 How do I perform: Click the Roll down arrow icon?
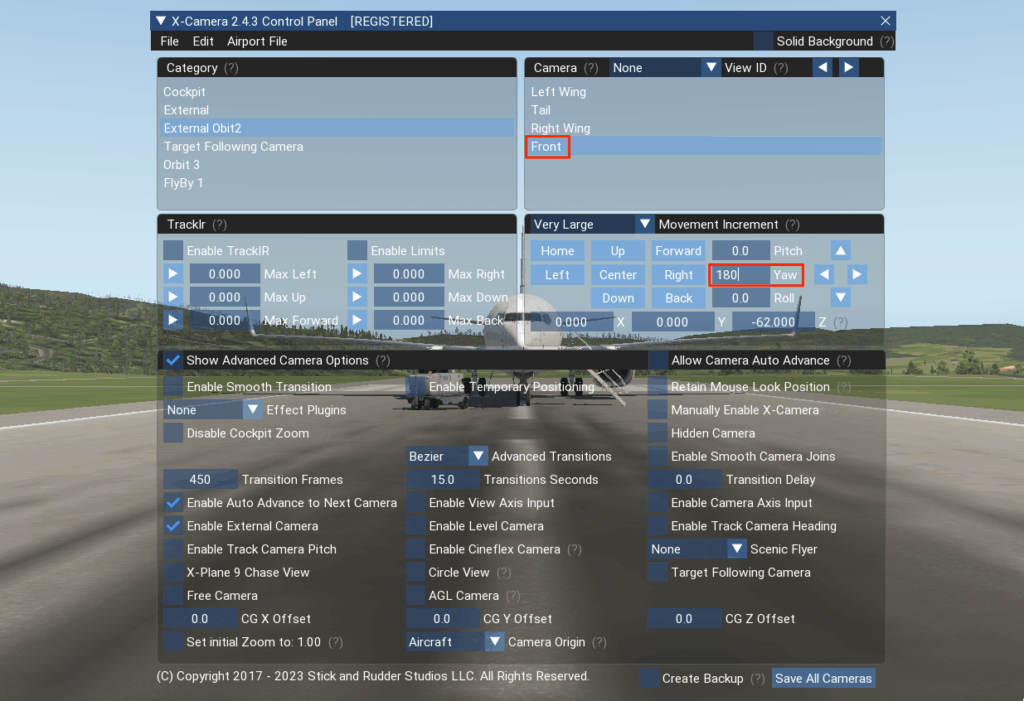tap(841, 298)
